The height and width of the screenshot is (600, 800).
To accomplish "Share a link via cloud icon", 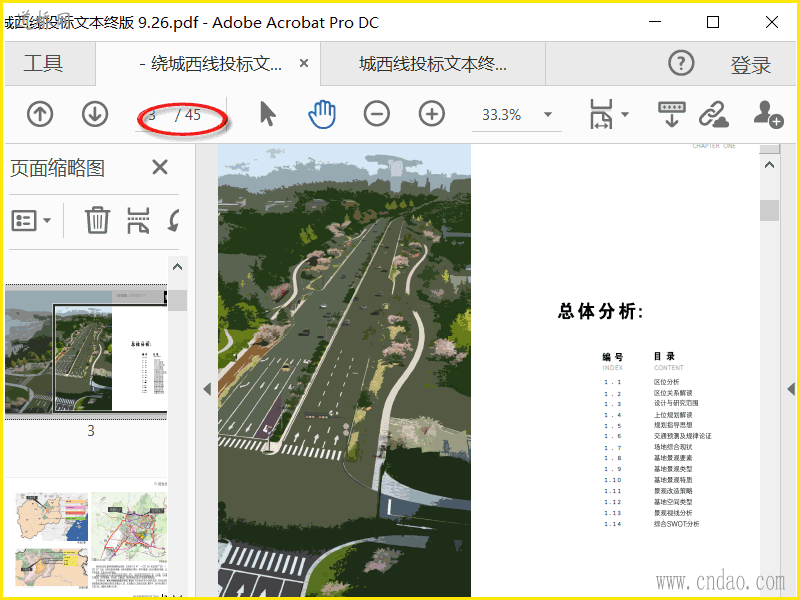I will tap(713, 114).
